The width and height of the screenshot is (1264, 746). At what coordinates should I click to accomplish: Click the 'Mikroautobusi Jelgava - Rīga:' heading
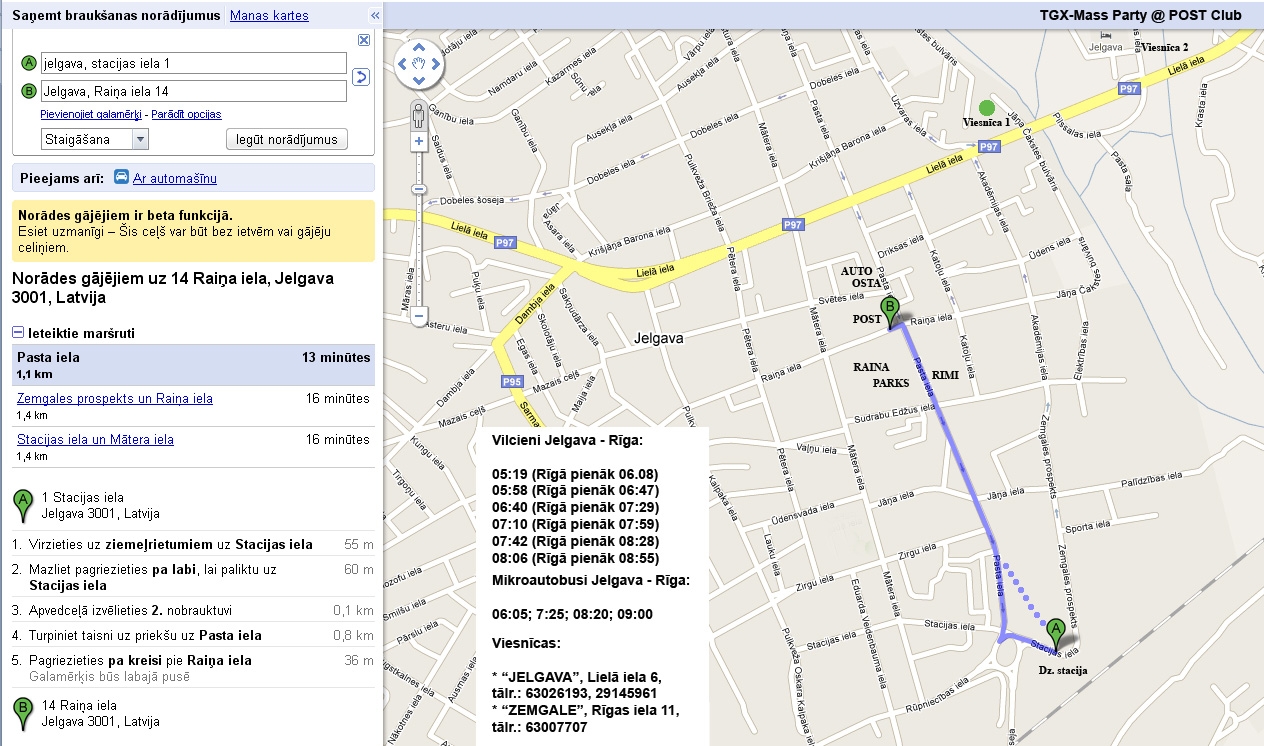click(x=591, y=580)
